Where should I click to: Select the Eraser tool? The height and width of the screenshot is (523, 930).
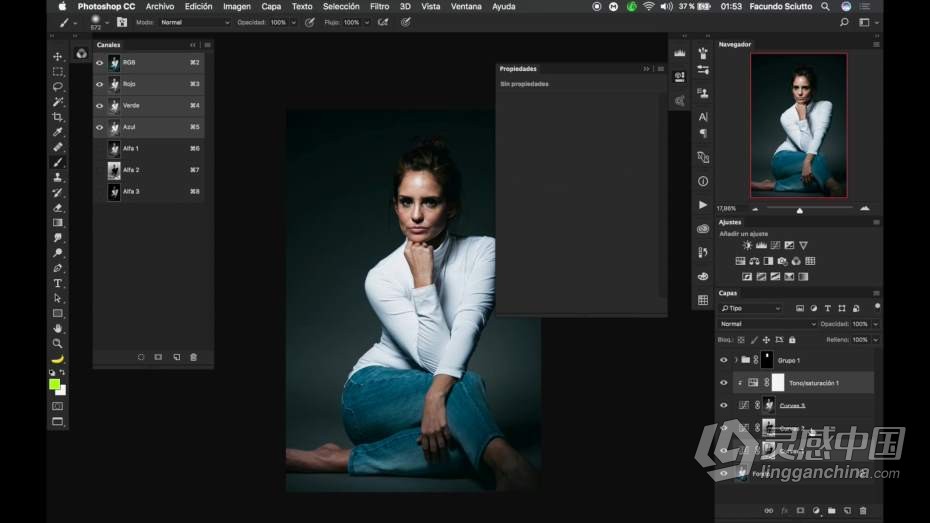(58, 208)
